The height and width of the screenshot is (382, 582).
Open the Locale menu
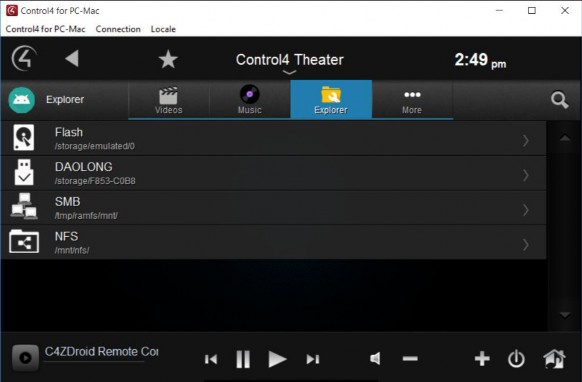(163, 29)
